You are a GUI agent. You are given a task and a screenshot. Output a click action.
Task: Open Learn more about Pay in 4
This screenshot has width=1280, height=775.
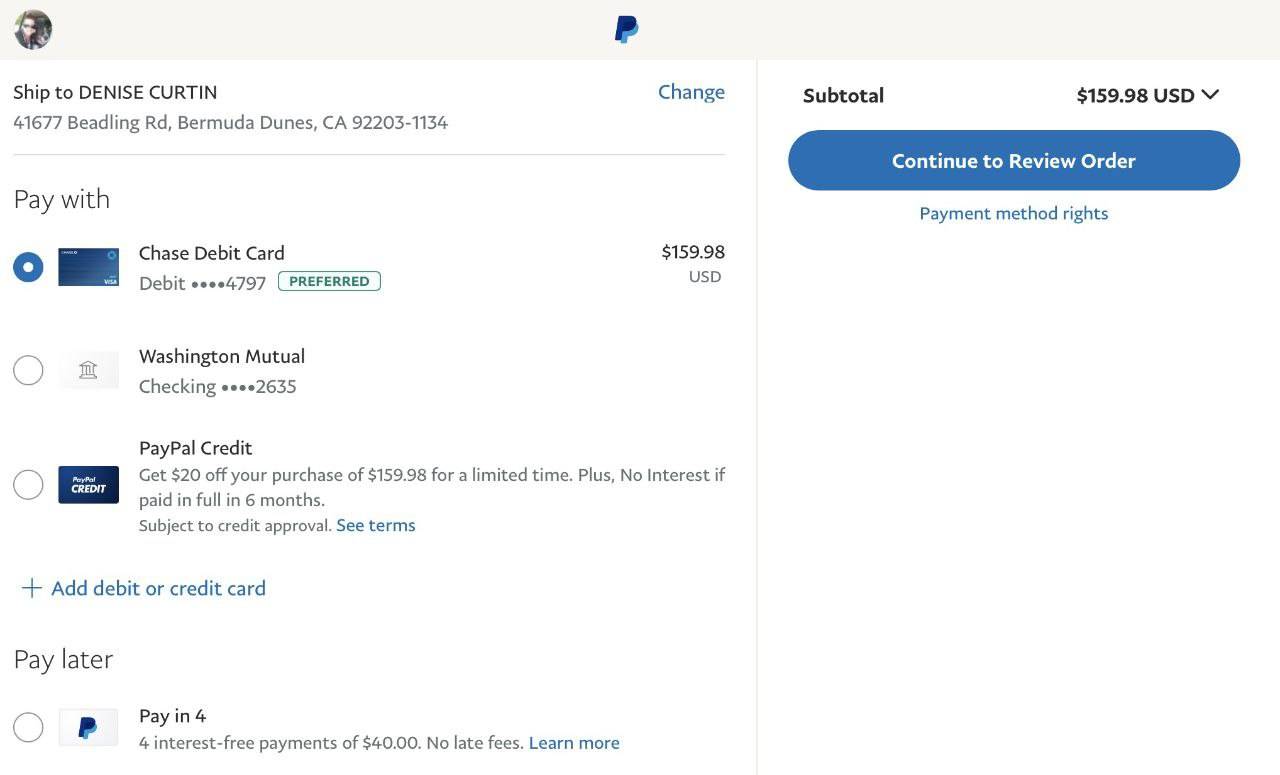pos(574,743)
